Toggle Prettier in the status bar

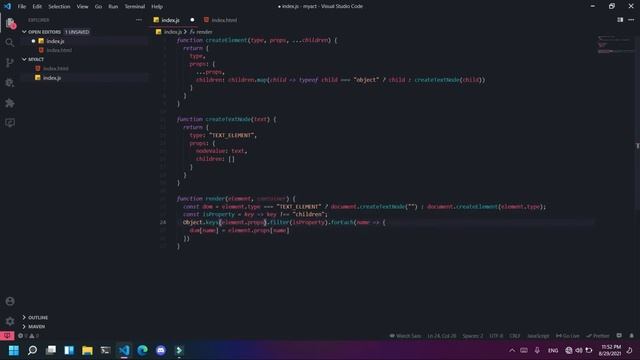(598, 336)
